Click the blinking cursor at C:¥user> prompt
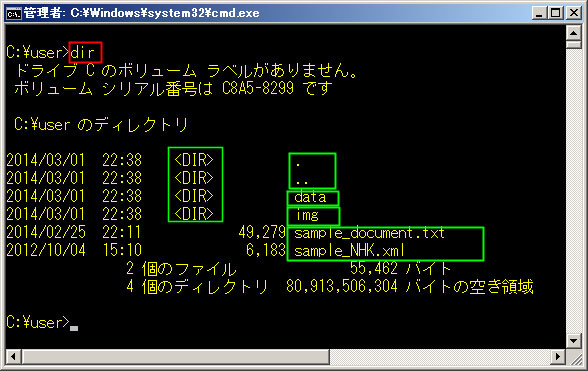Viewport: 588px width, 371px height. [74, 328]
